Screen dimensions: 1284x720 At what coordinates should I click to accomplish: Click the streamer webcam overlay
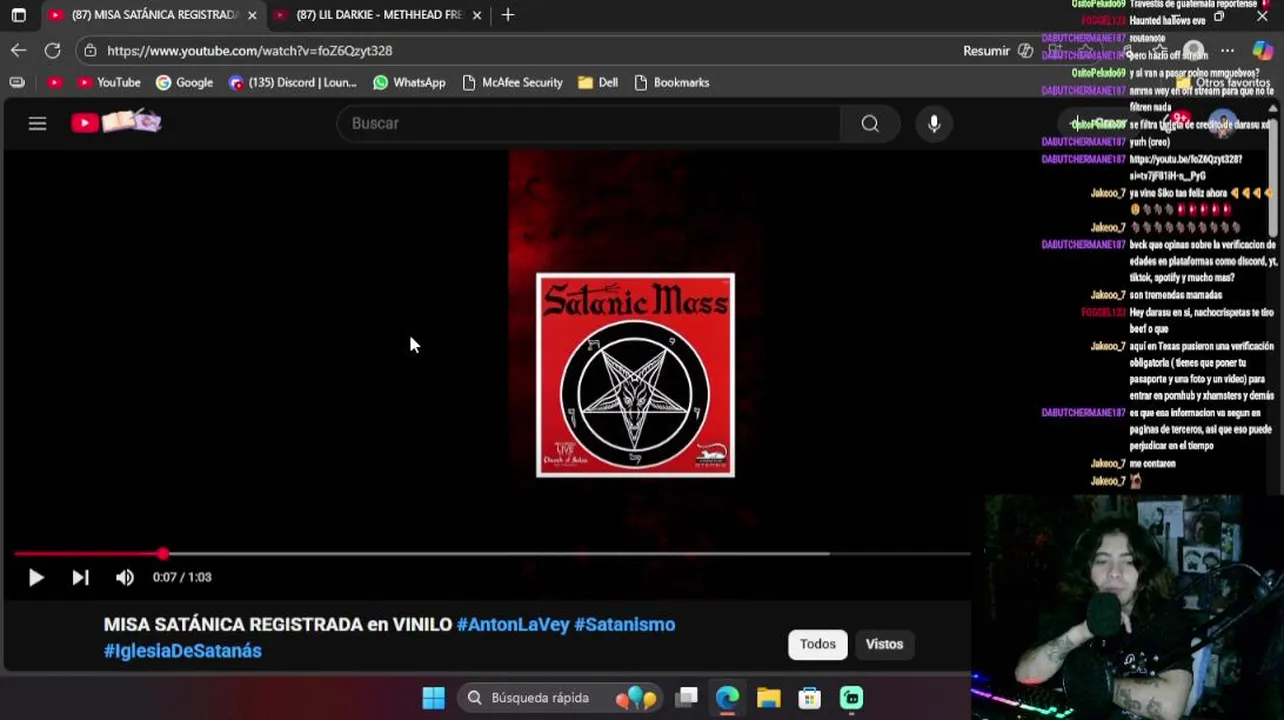[x=1127, y=606]
